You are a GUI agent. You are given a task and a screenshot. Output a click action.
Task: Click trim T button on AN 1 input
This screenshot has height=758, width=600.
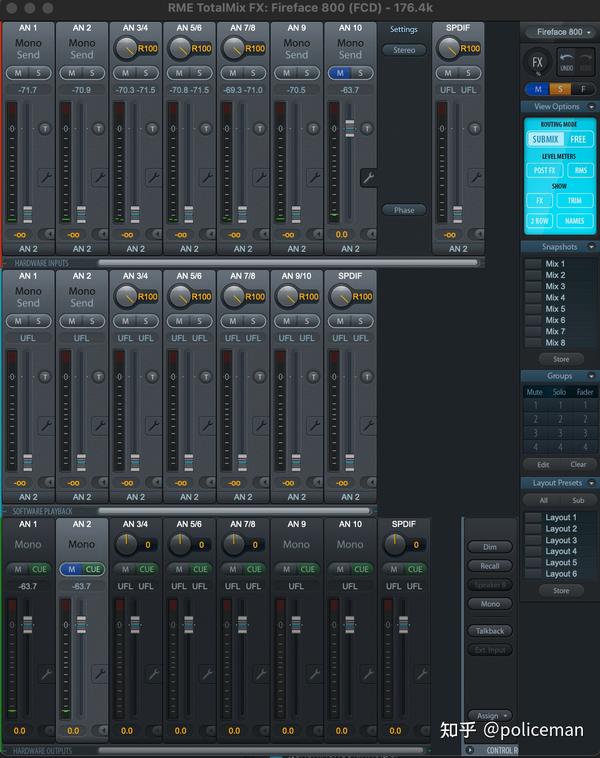point(45,128)
